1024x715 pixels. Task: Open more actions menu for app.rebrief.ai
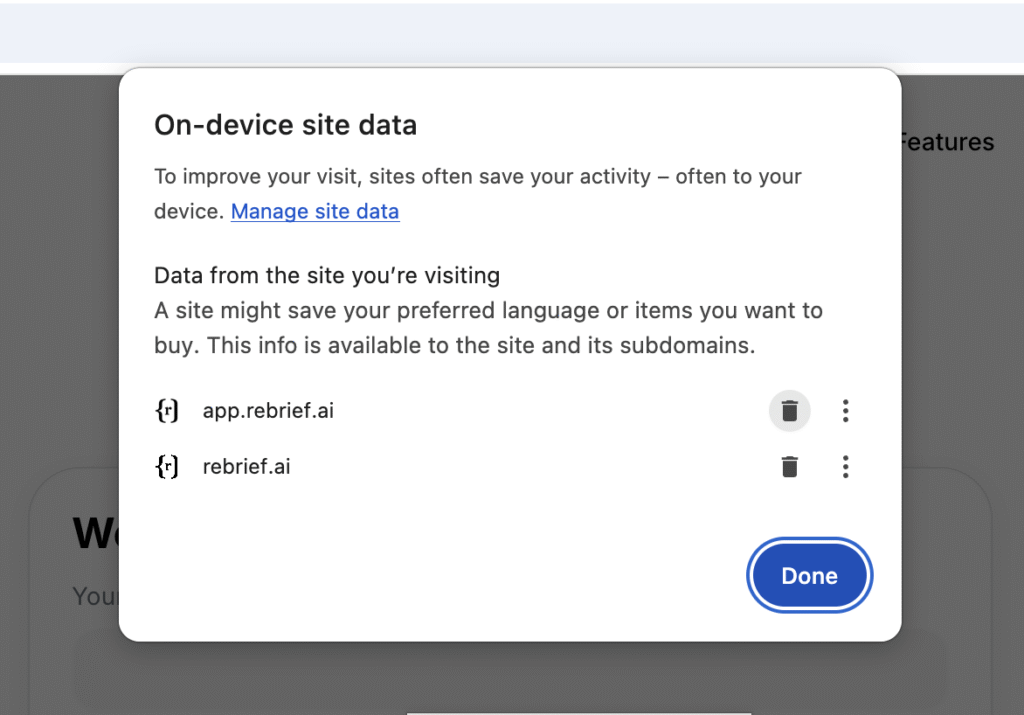pos(846,411)
